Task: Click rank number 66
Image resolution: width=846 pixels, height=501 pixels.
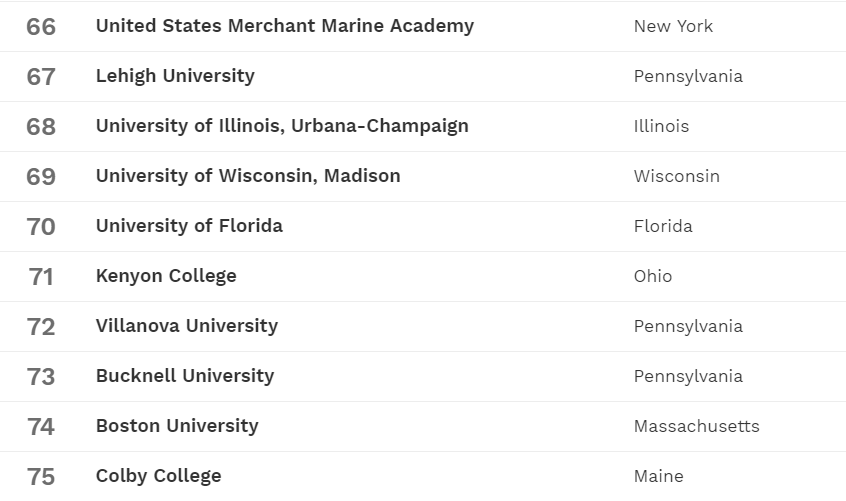Action: point(41,27)
